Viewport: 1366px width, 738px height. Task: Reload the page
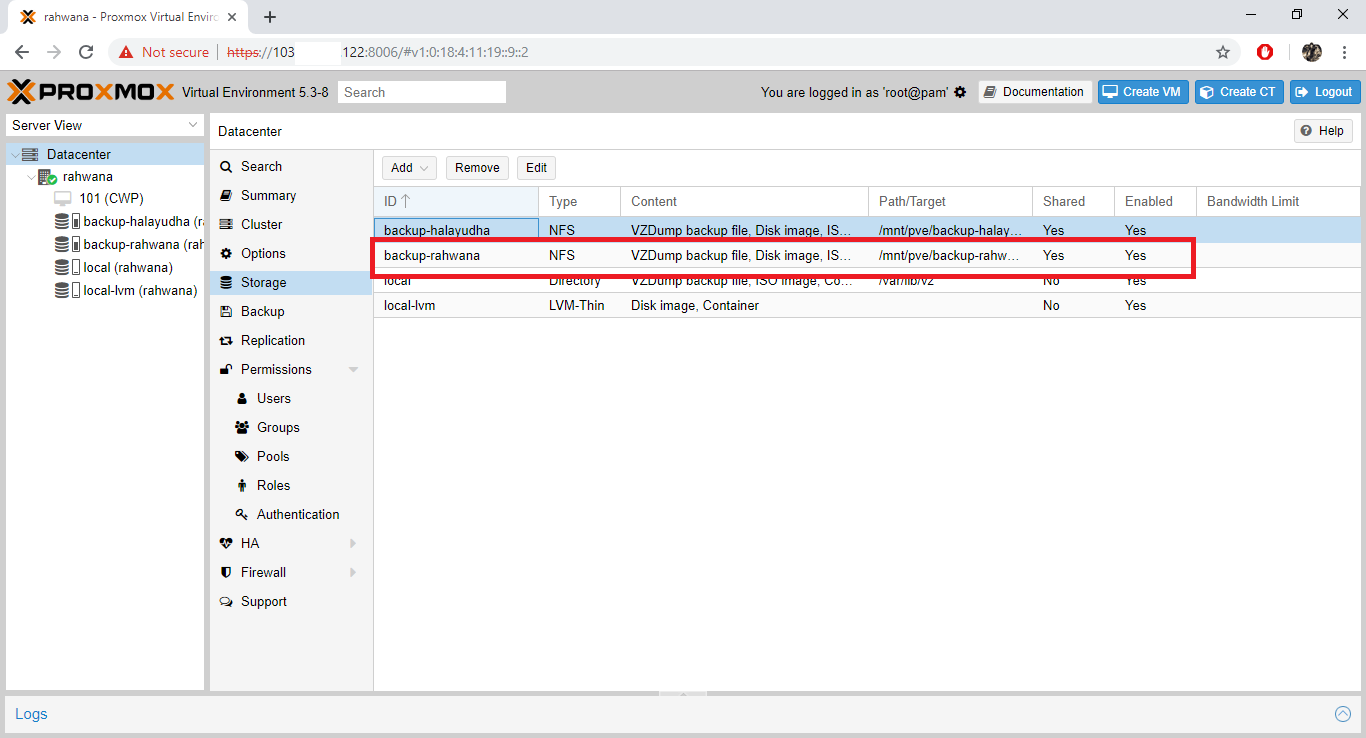86,52
